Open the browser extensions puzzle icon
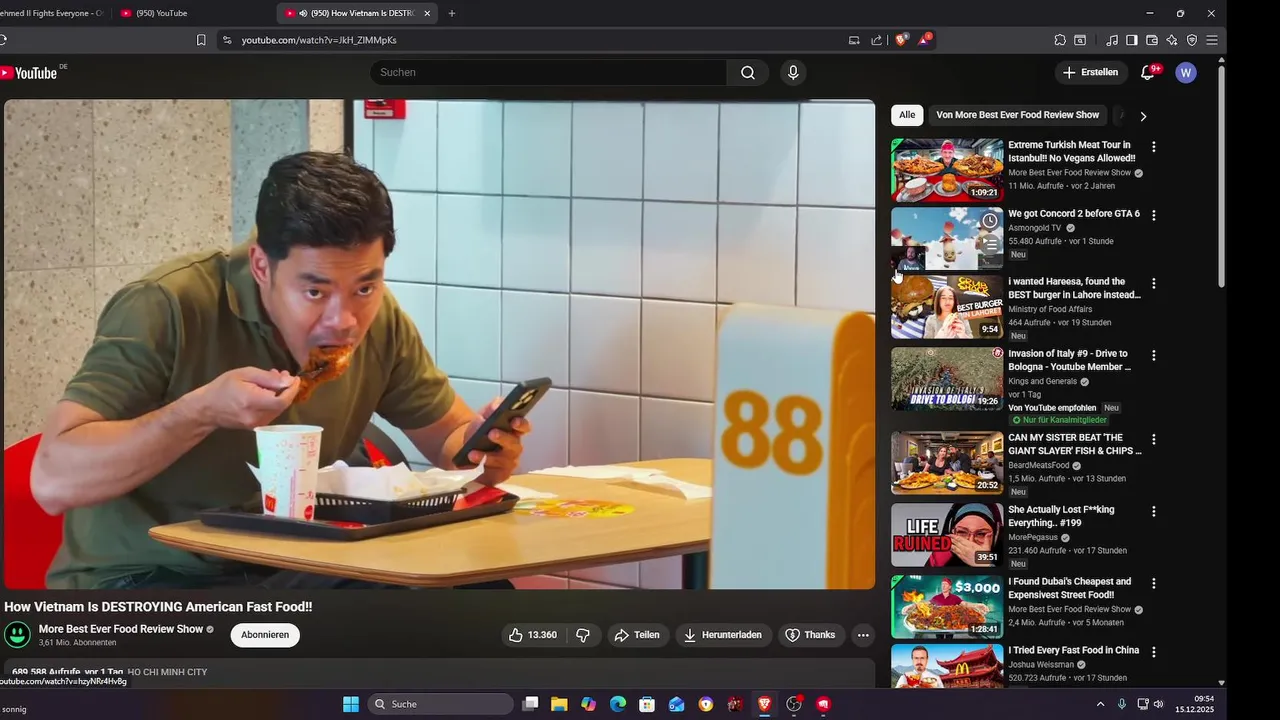Screen dimensions: 1280x720 (1060, 40)
